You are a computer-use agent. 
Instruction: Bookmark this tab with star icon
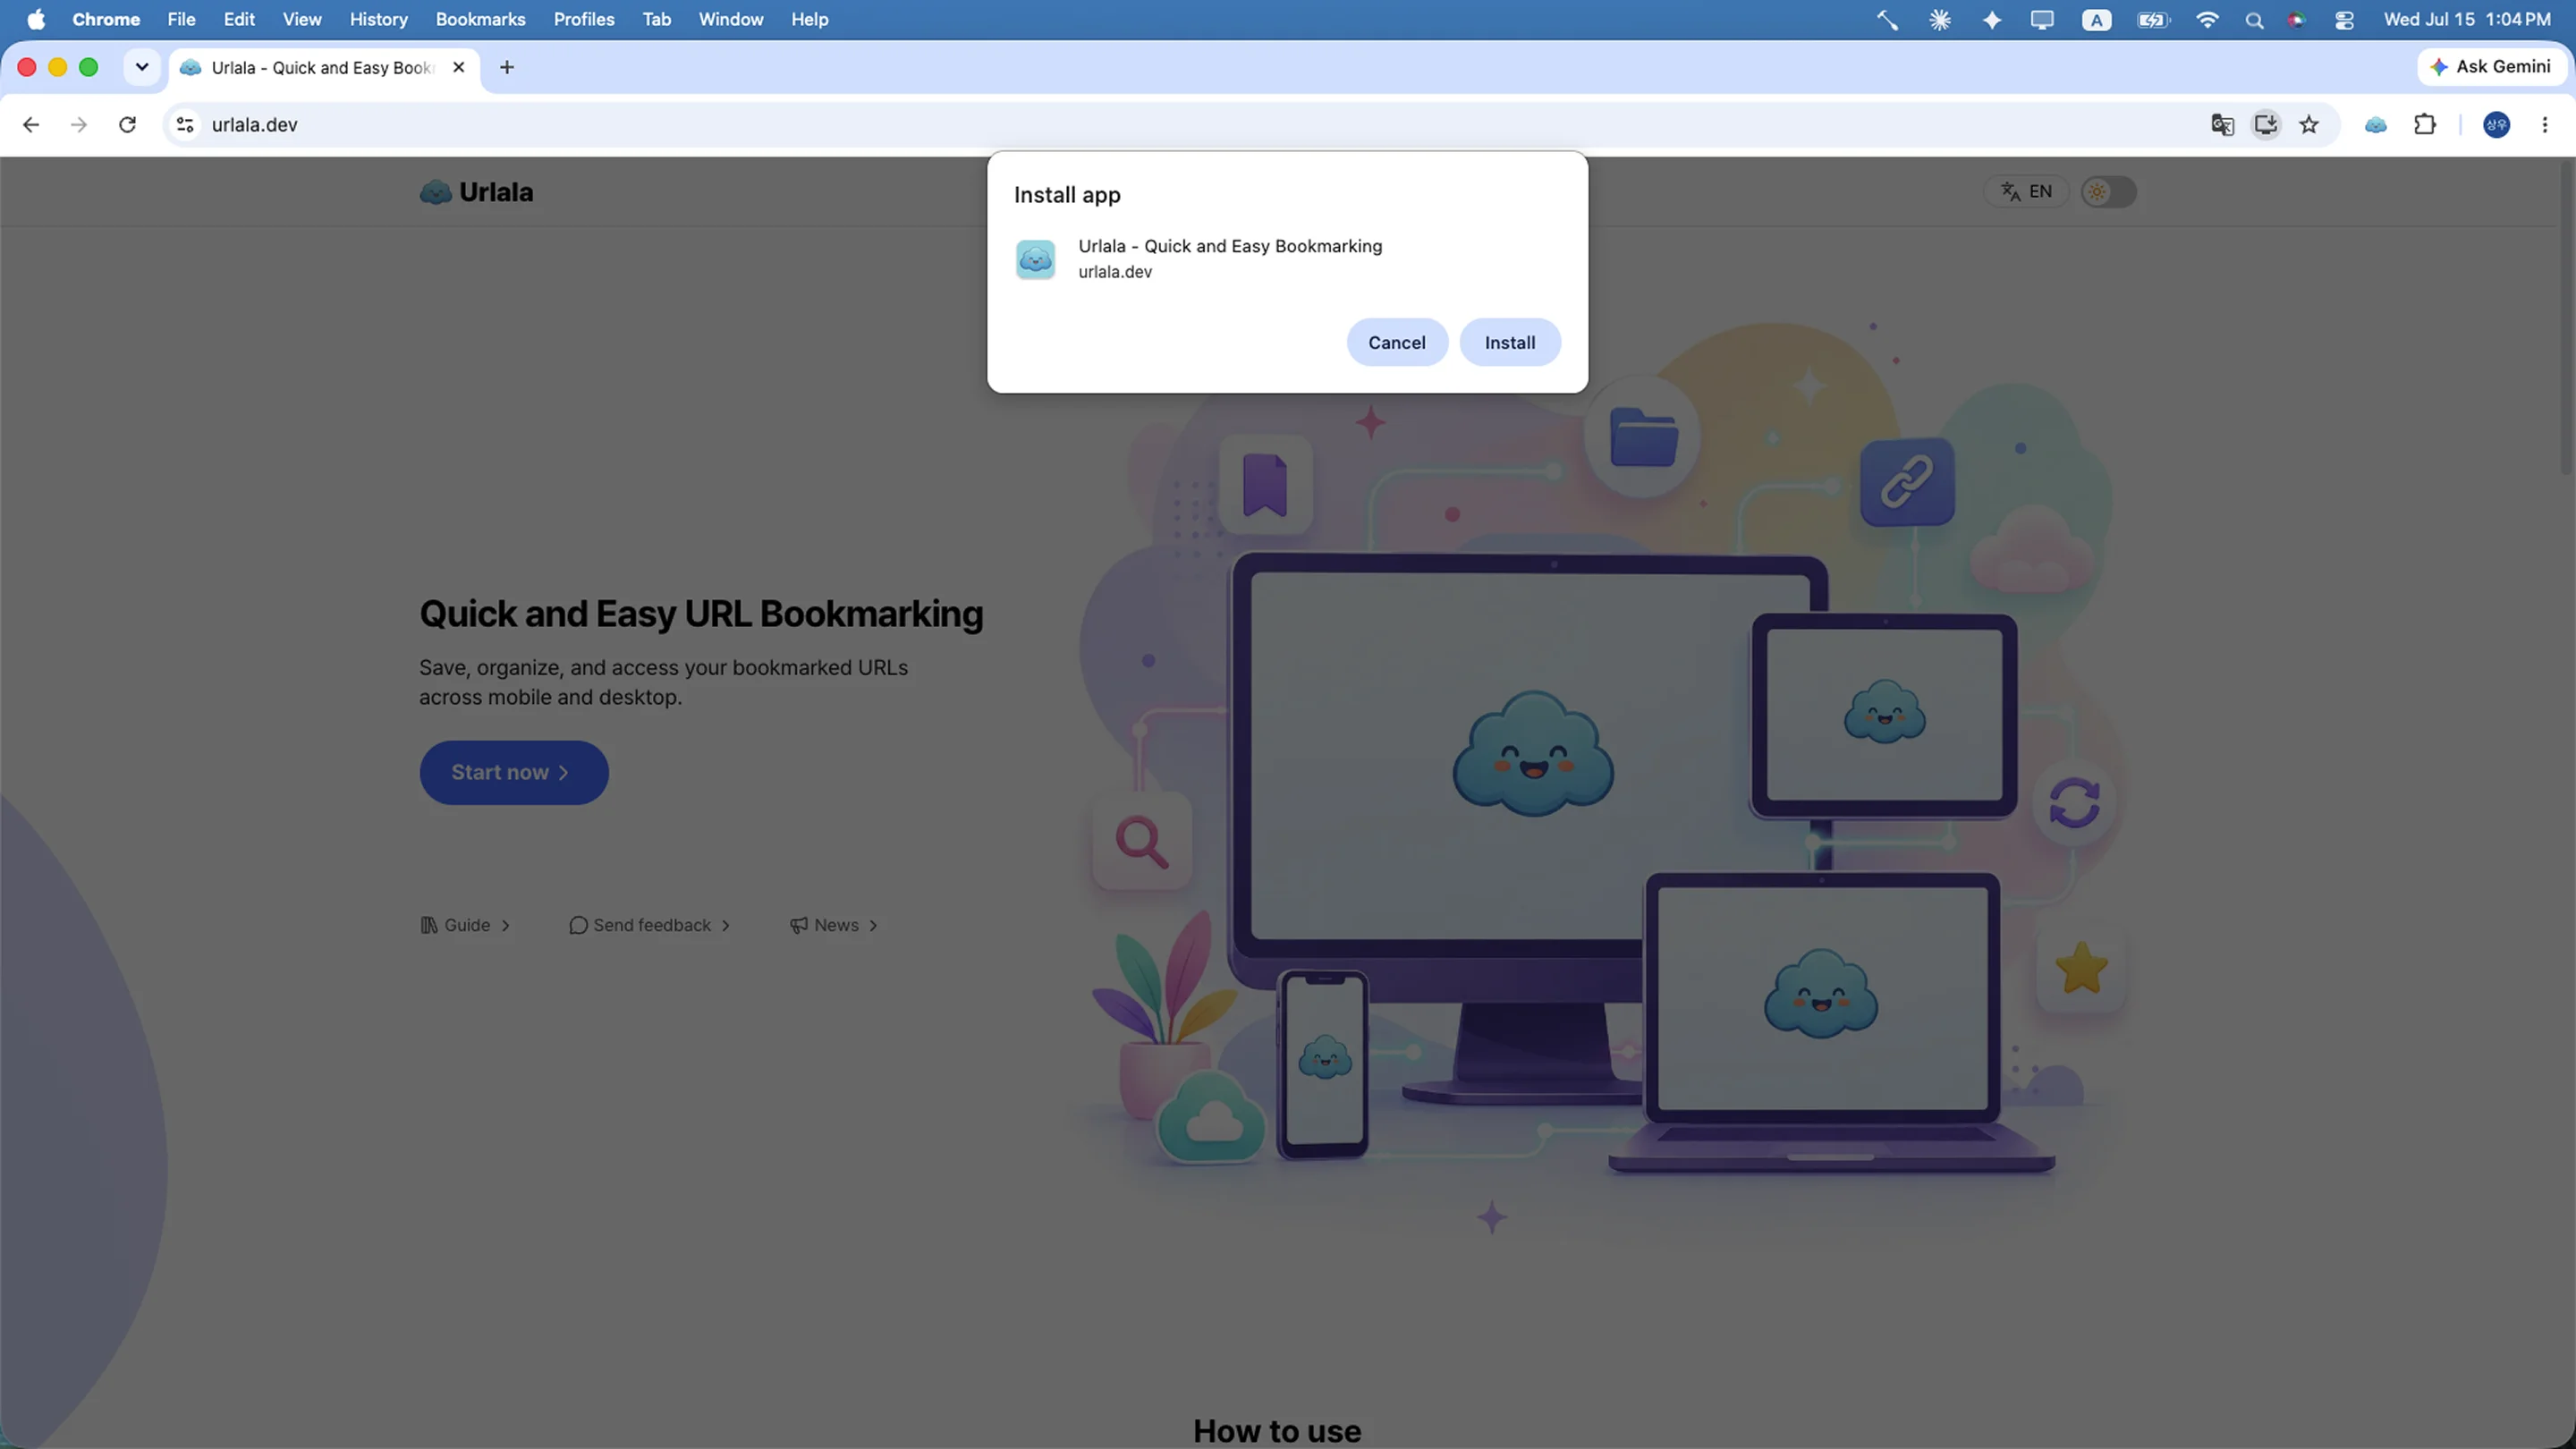coord(2309,124)
